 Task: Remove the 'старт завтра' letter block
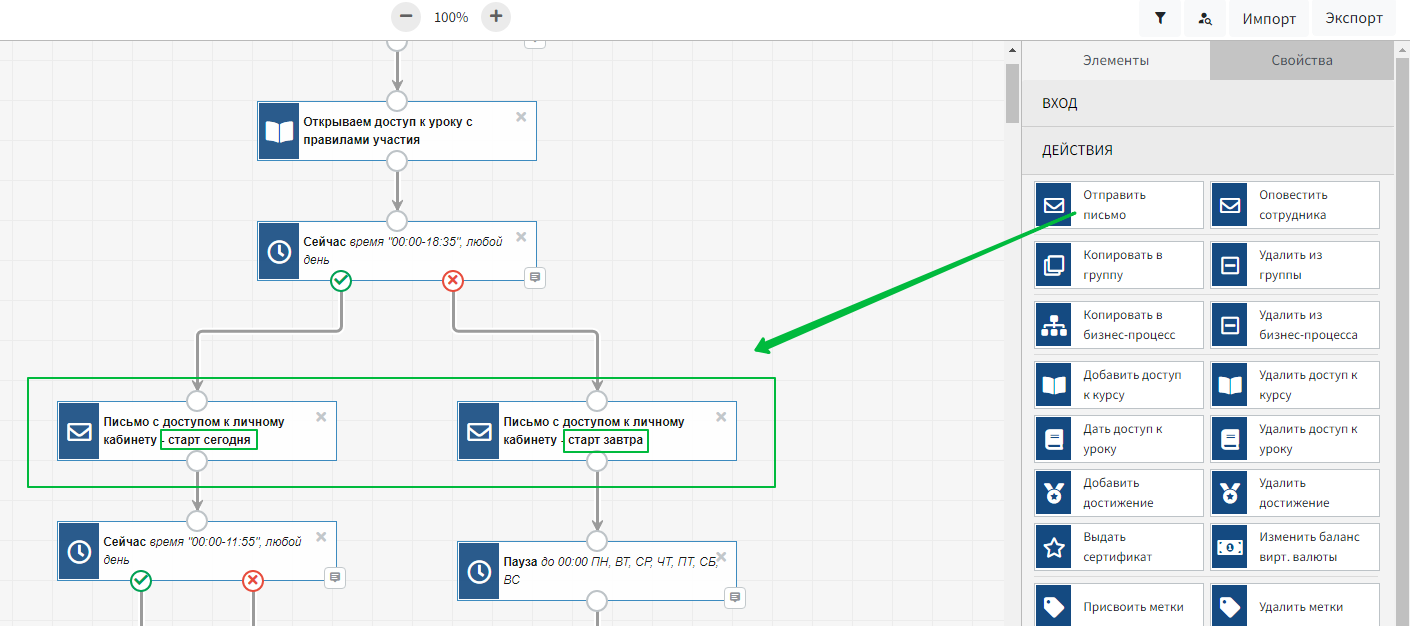(x=721, y=417)
